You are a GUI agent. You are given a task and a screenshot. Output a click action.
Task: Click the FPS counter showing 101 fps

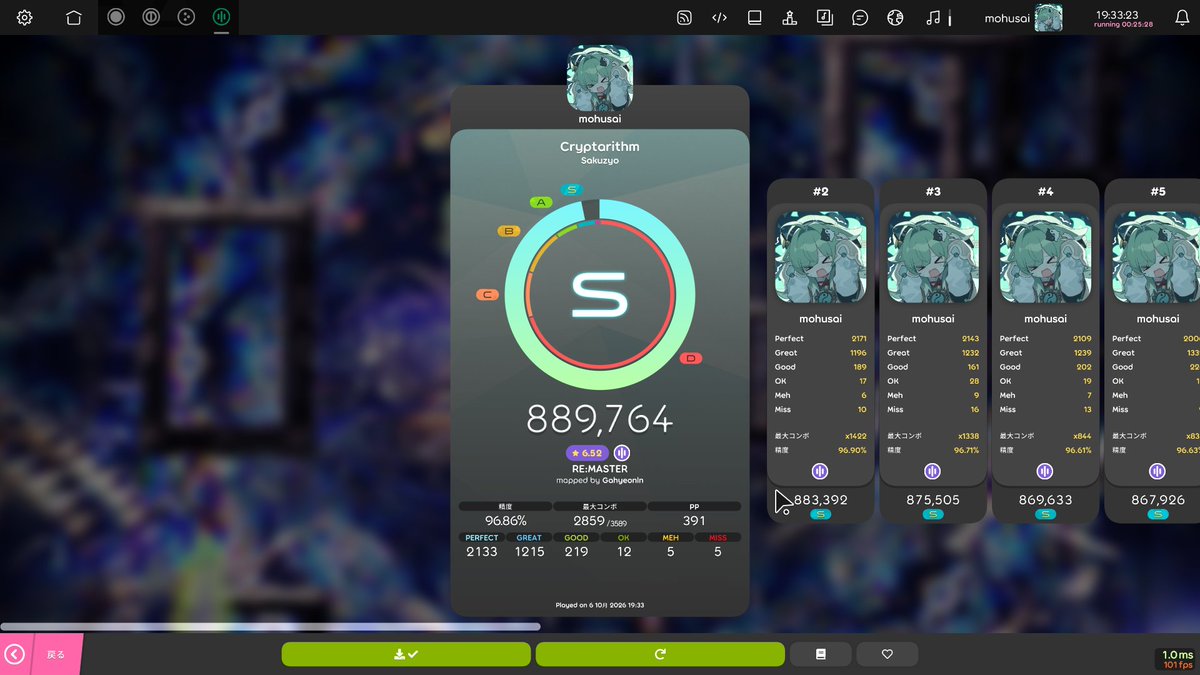pyautogui.click(x=1178, y=665)
